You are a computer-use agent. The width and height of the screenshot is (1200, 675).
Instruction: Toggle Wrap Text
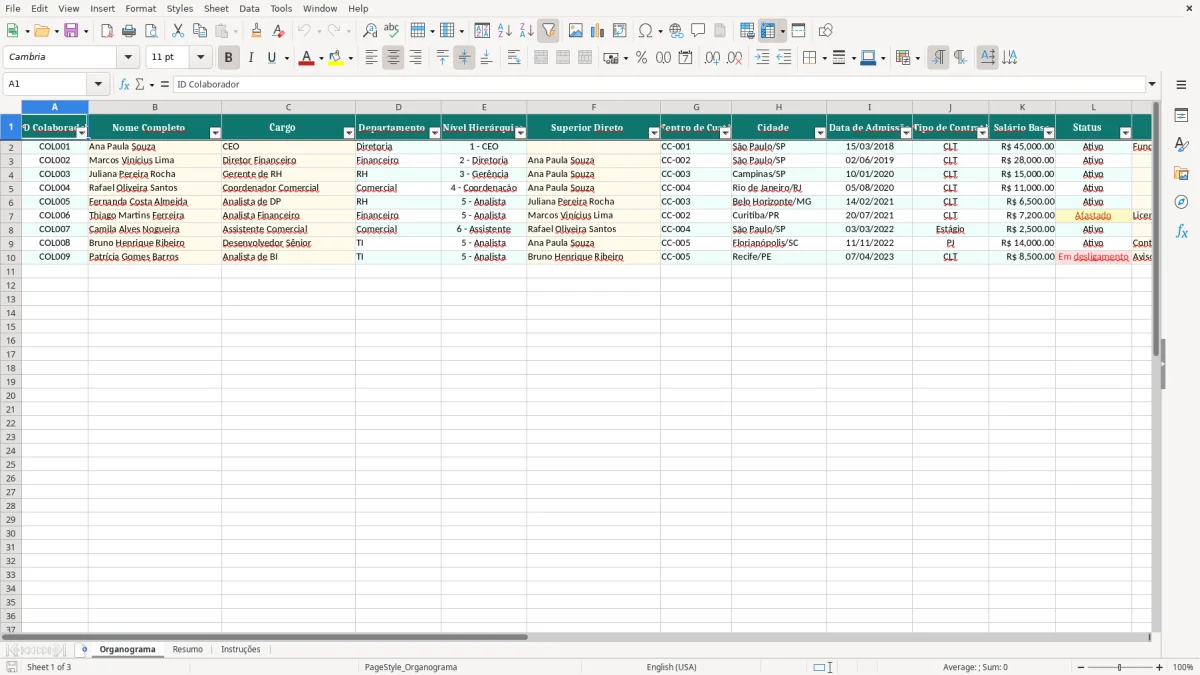point(514,58)
